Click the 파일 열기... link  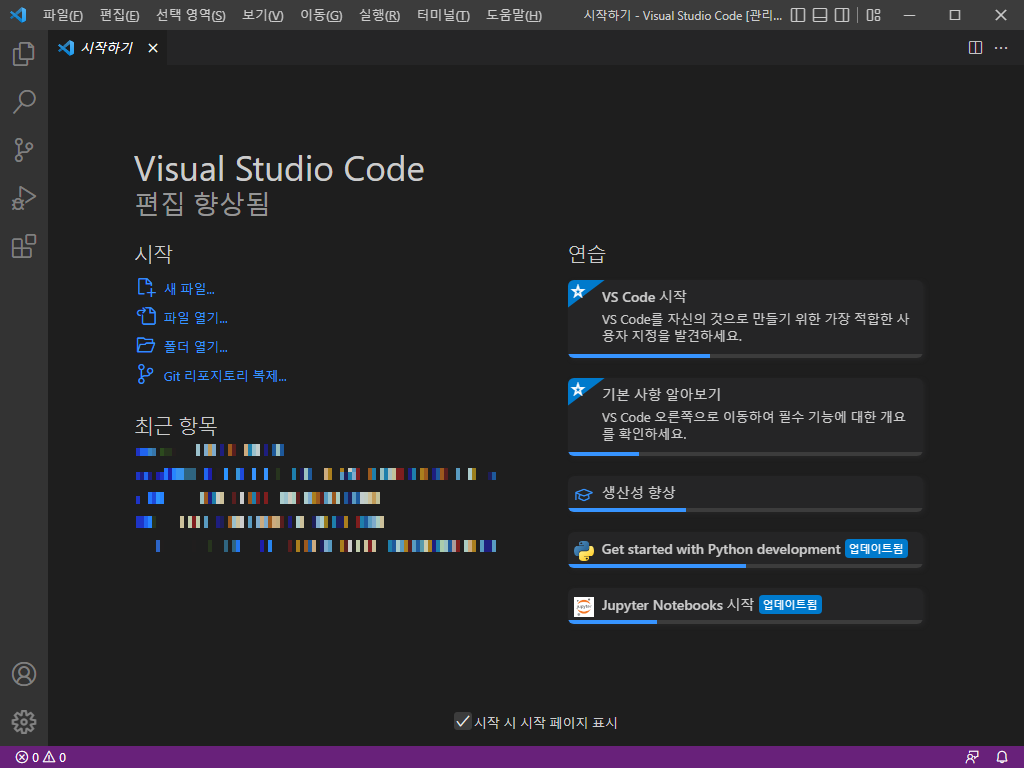click(195, 317)
